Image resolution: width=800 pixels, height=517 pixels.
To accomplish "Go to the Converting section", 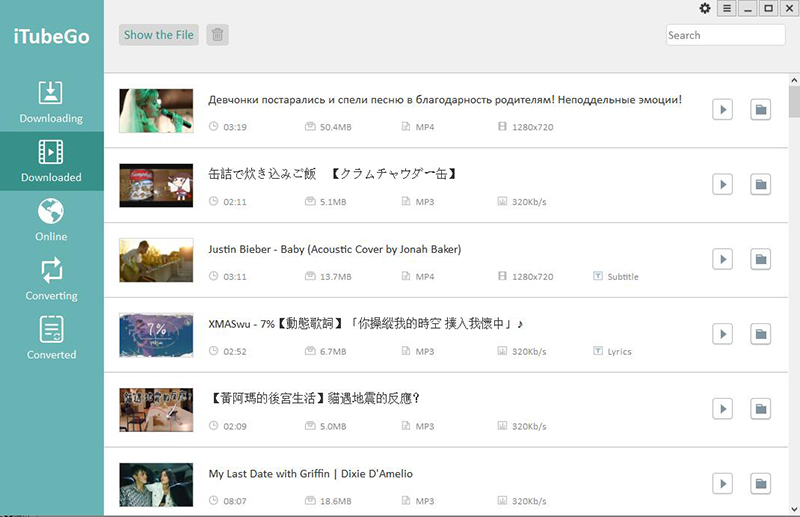I will click(x=51, y=279).
